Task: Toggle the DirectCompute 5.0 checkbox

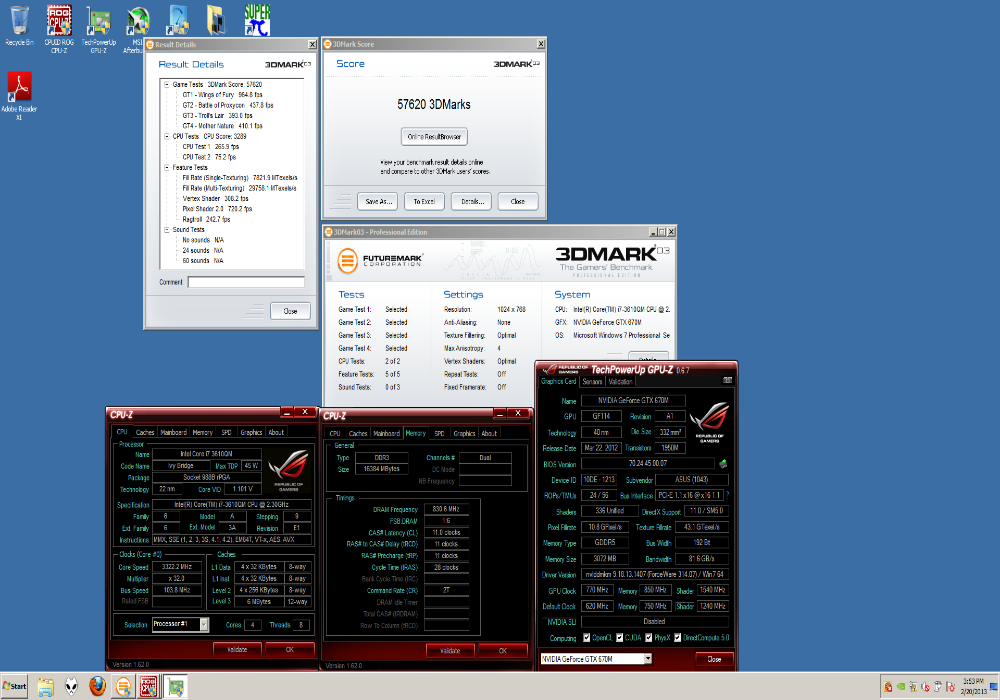Action: coord(677,638)
